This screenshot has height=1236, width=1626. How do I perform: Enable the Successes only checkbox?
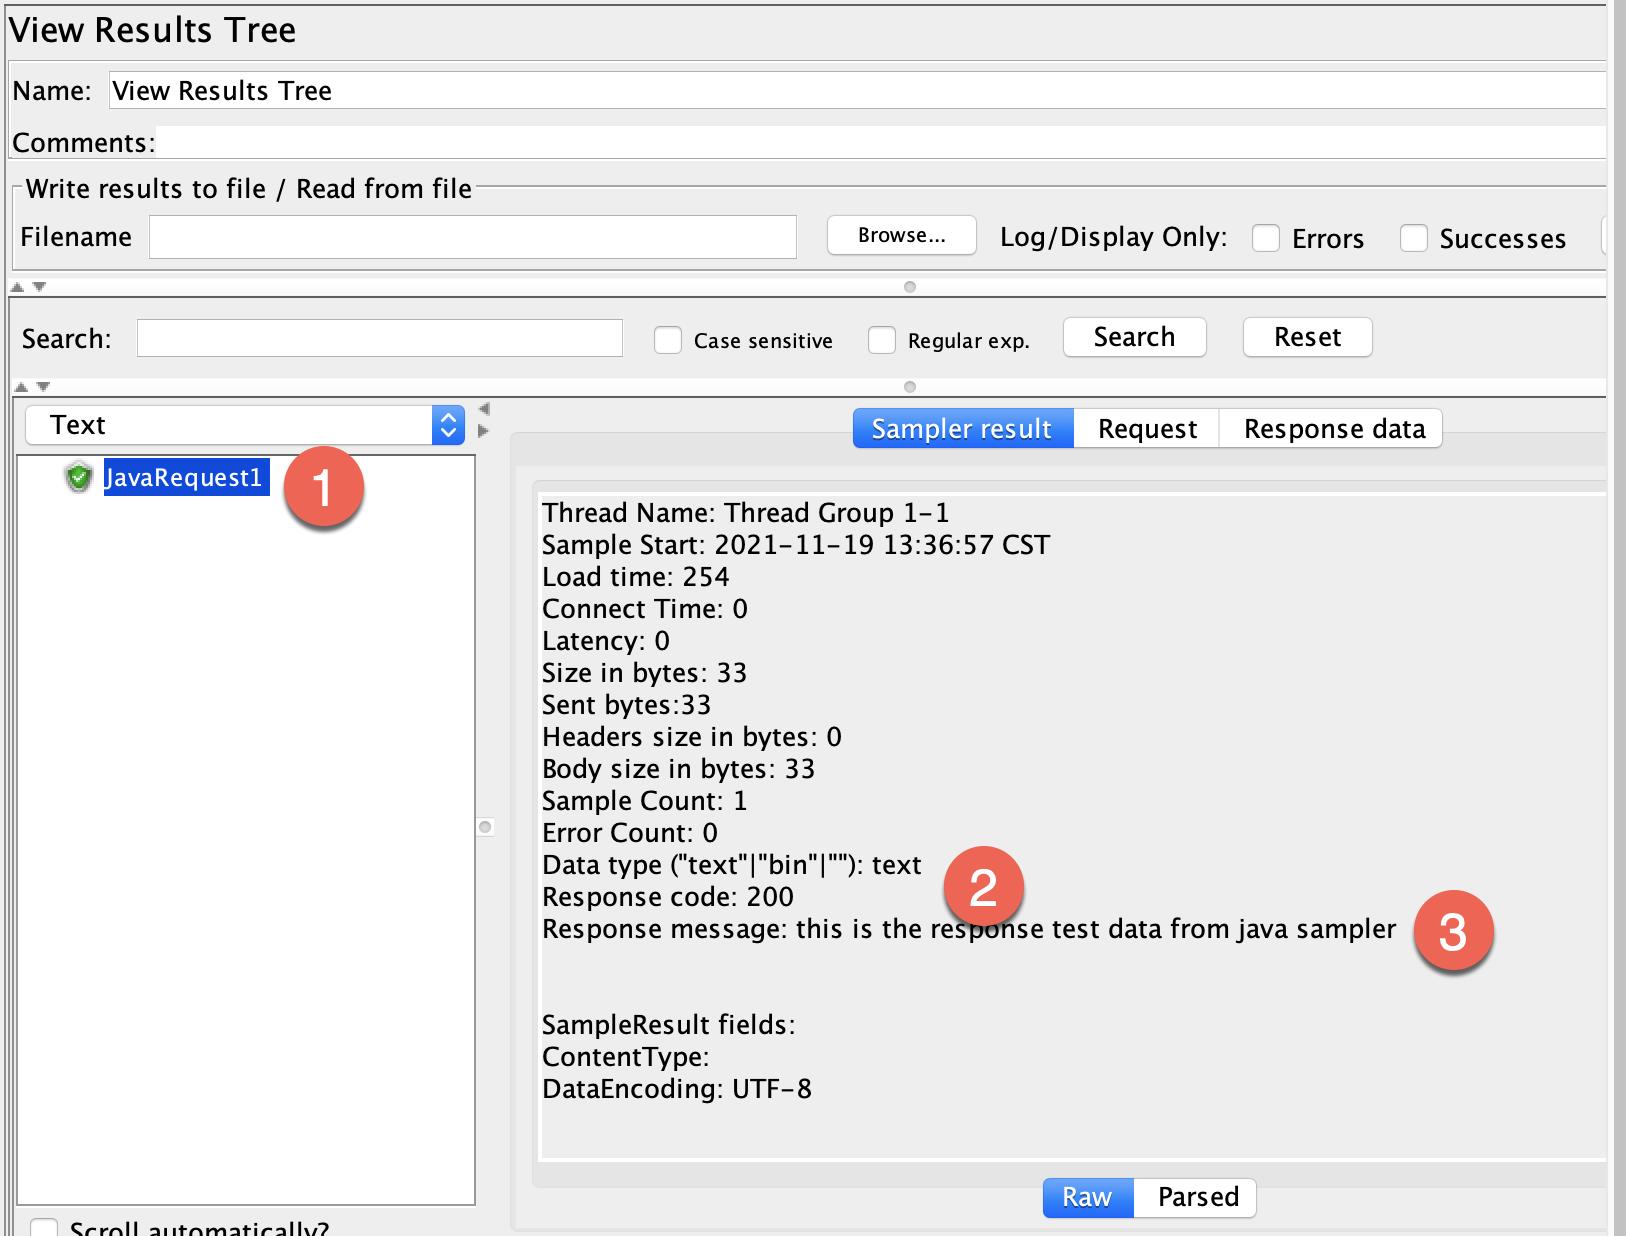1413,238
